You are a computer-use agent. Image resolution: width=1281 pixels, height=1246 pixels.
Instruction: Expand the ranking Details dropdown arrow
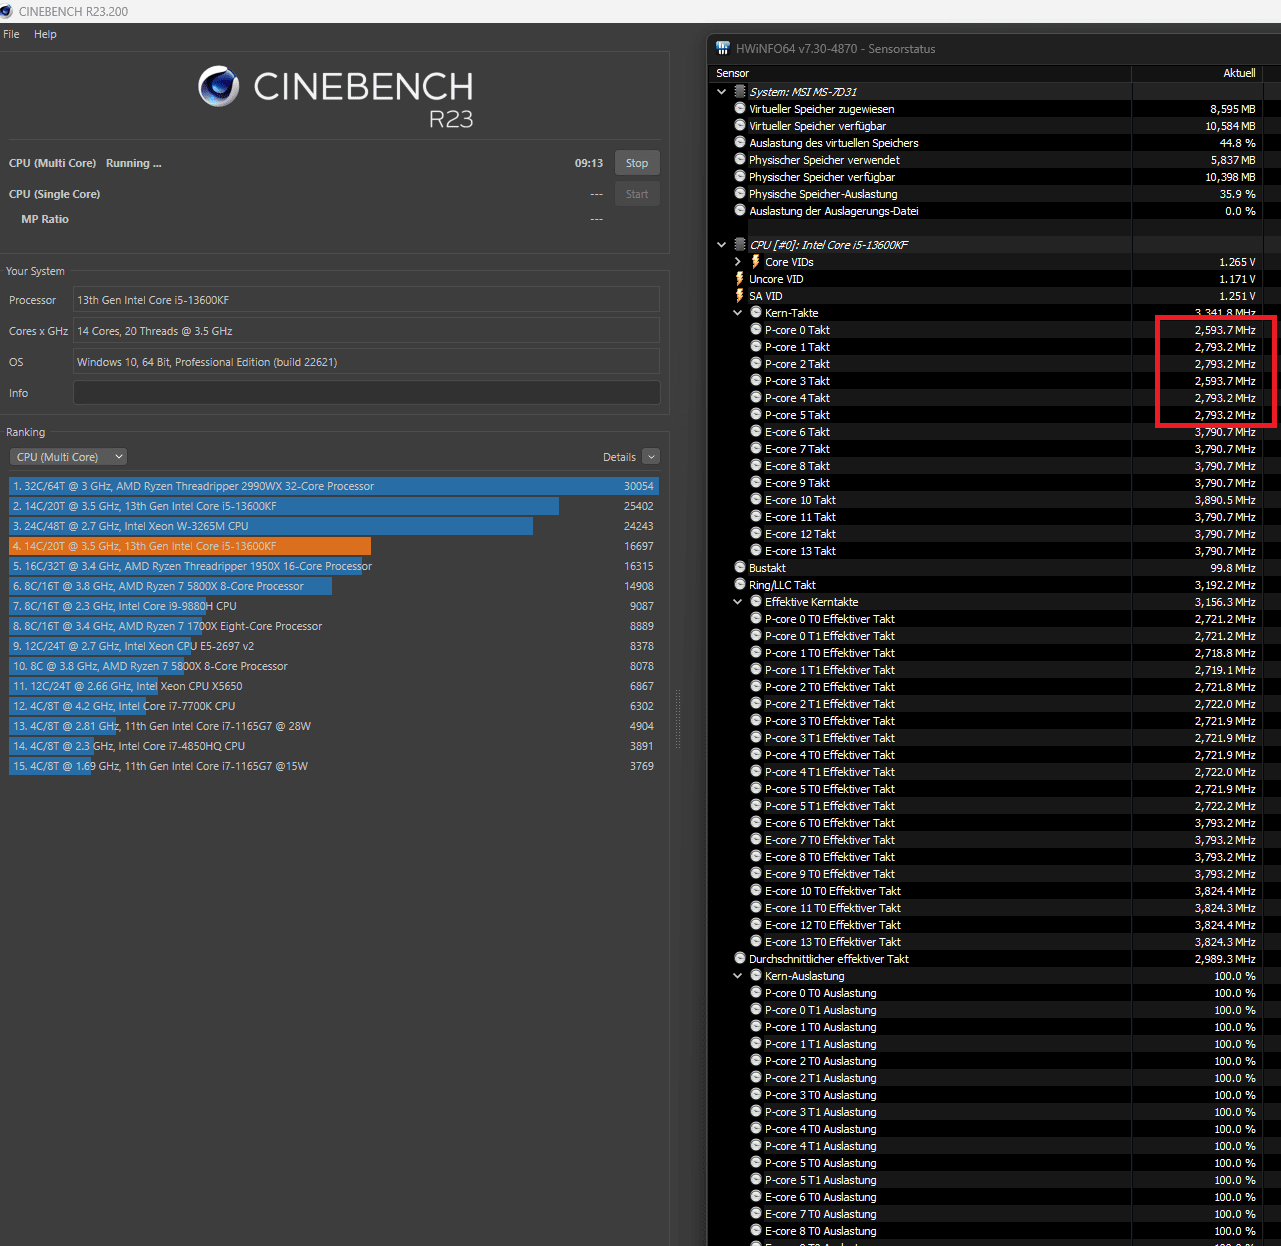click(651, 457)
